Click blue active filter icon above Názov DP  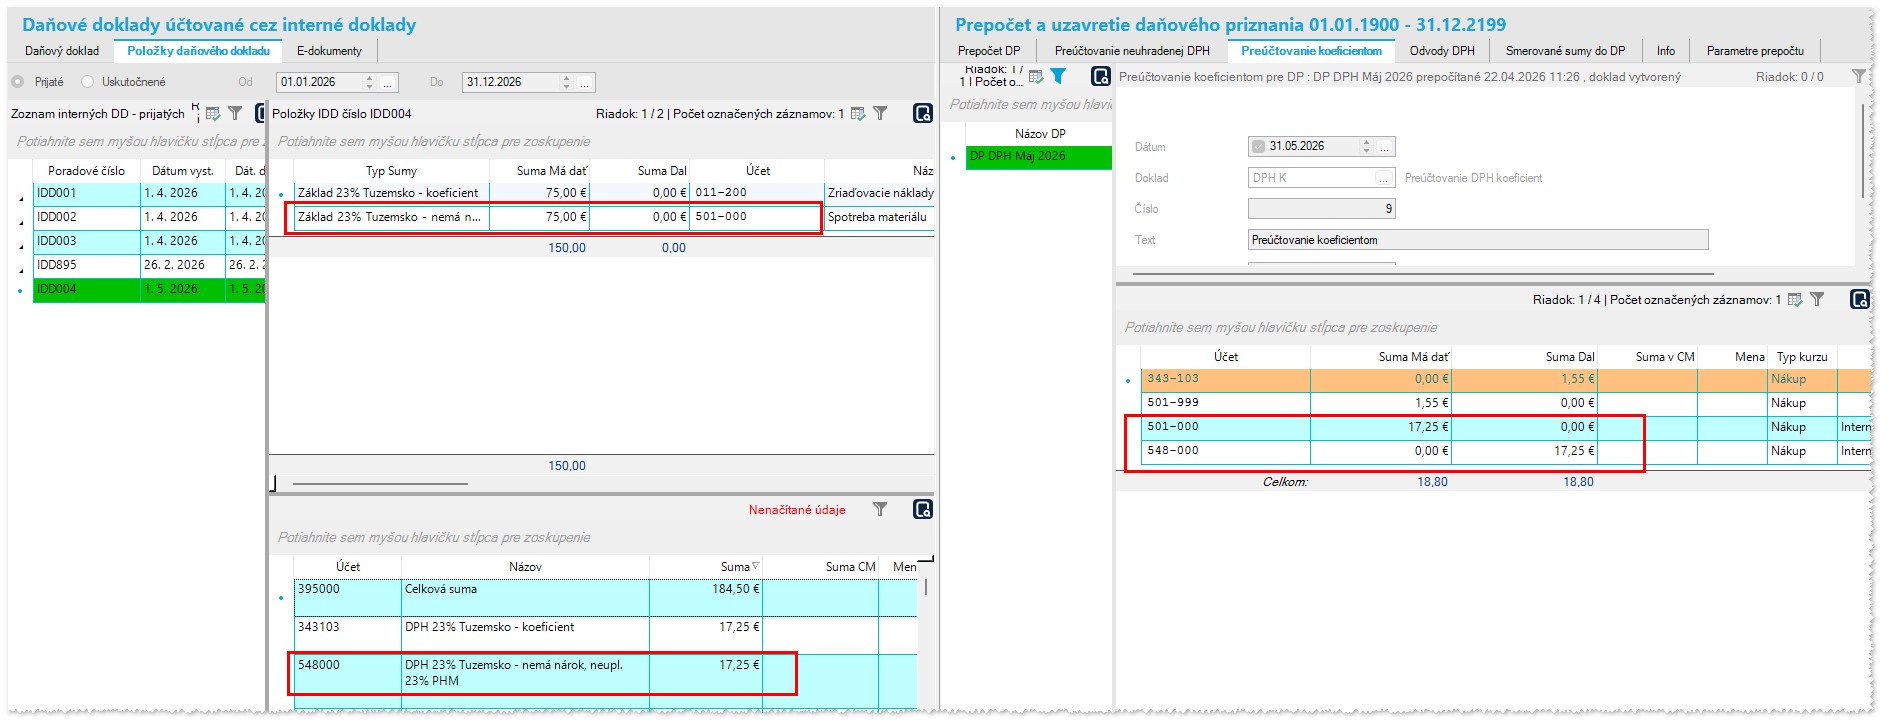1058,76
